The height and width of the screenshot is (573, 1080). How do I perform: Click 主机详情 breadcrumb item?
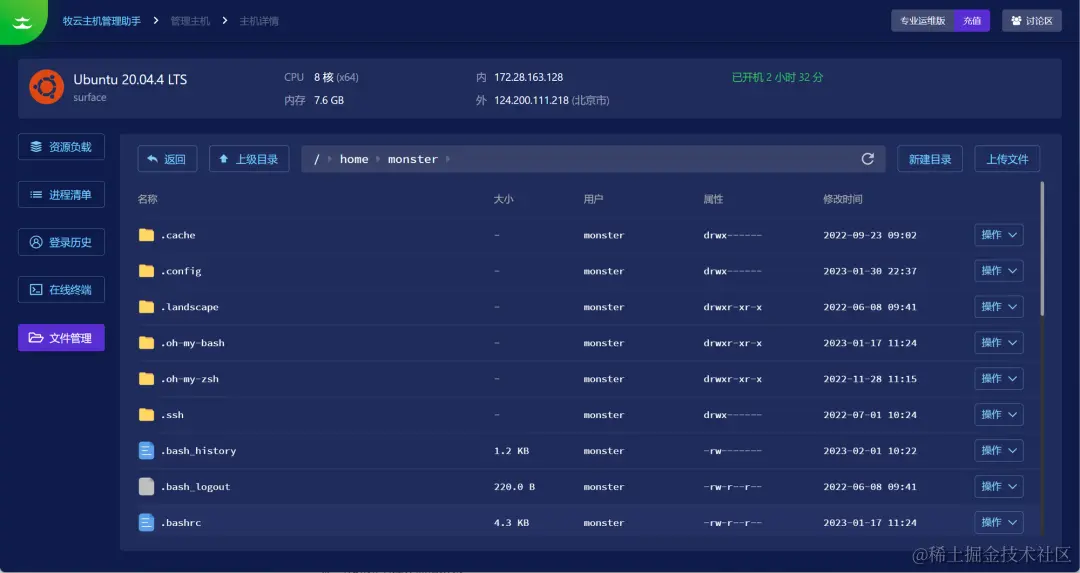(x=259, y=21)
